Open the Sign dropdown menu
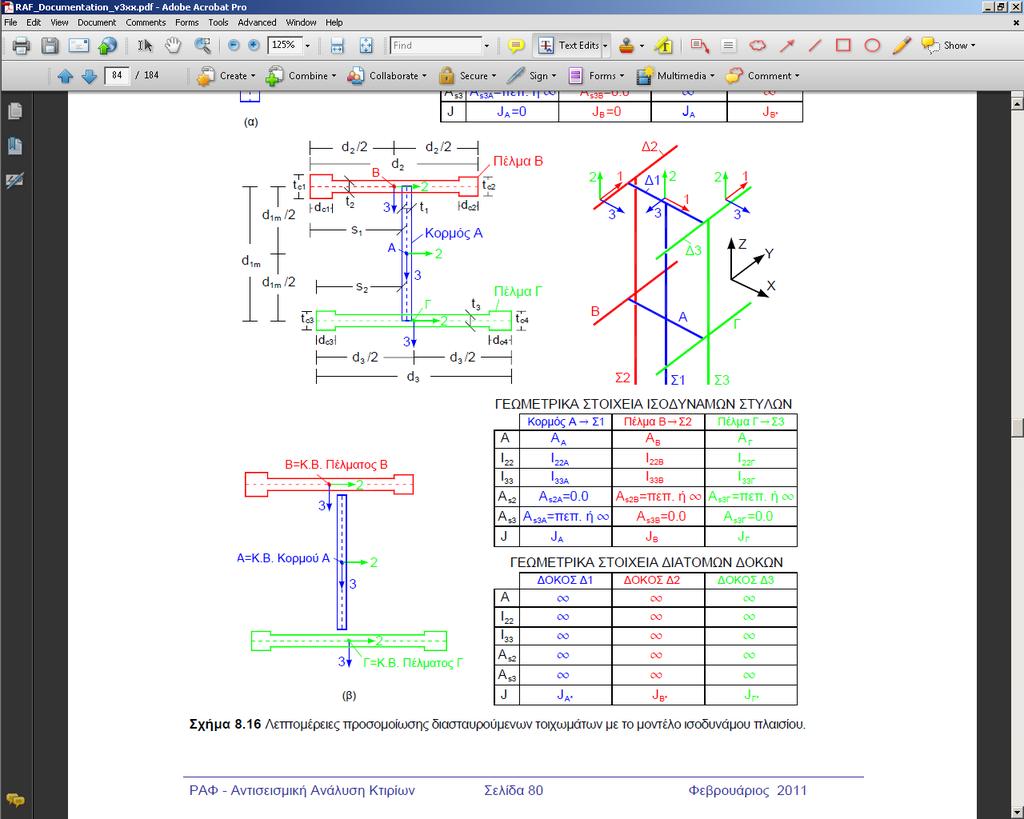Screen dimensions: 1024x819 [532, 76]
